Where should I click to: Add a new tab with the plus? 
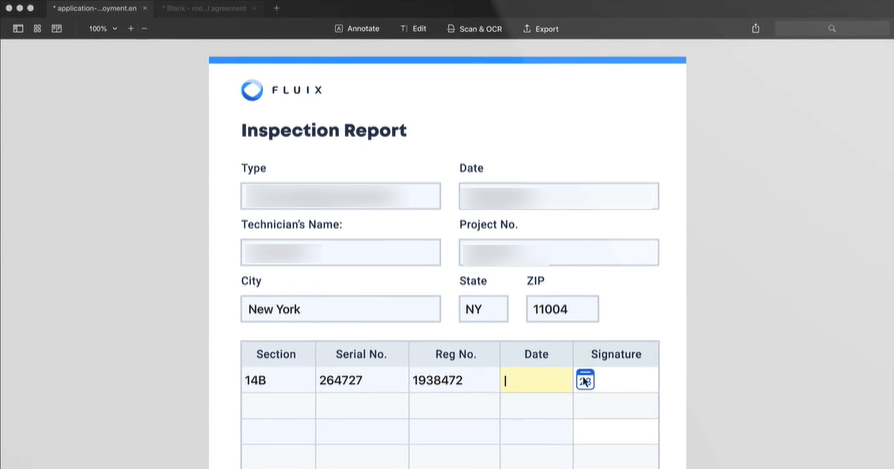[277, 9]
